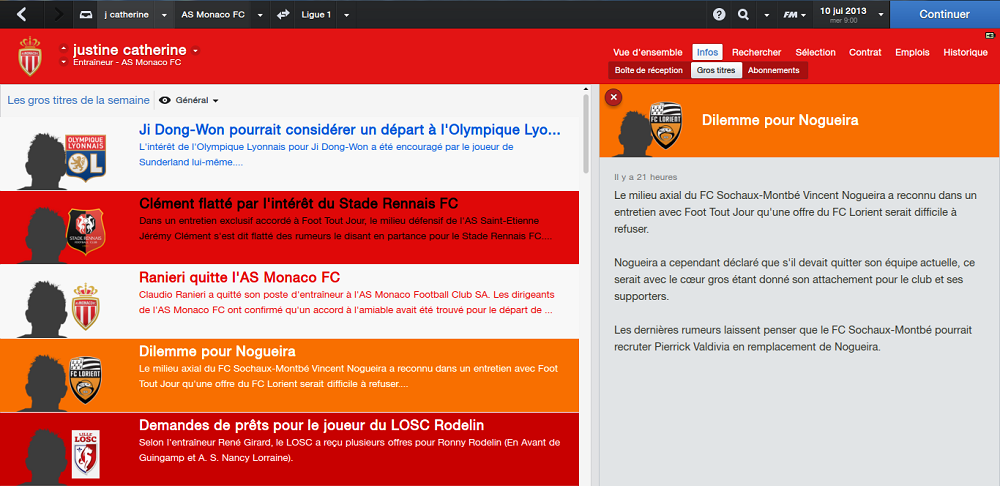The width and height of the screenshot is (1000, 486).
Task: Expand the Ligue 1 dropdown arrow
Action: 346,15
